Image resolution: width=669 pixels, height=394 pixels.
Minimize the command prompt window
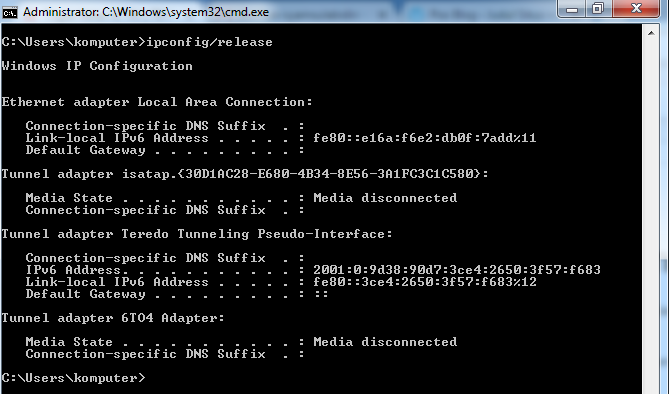tap(572, 9)
